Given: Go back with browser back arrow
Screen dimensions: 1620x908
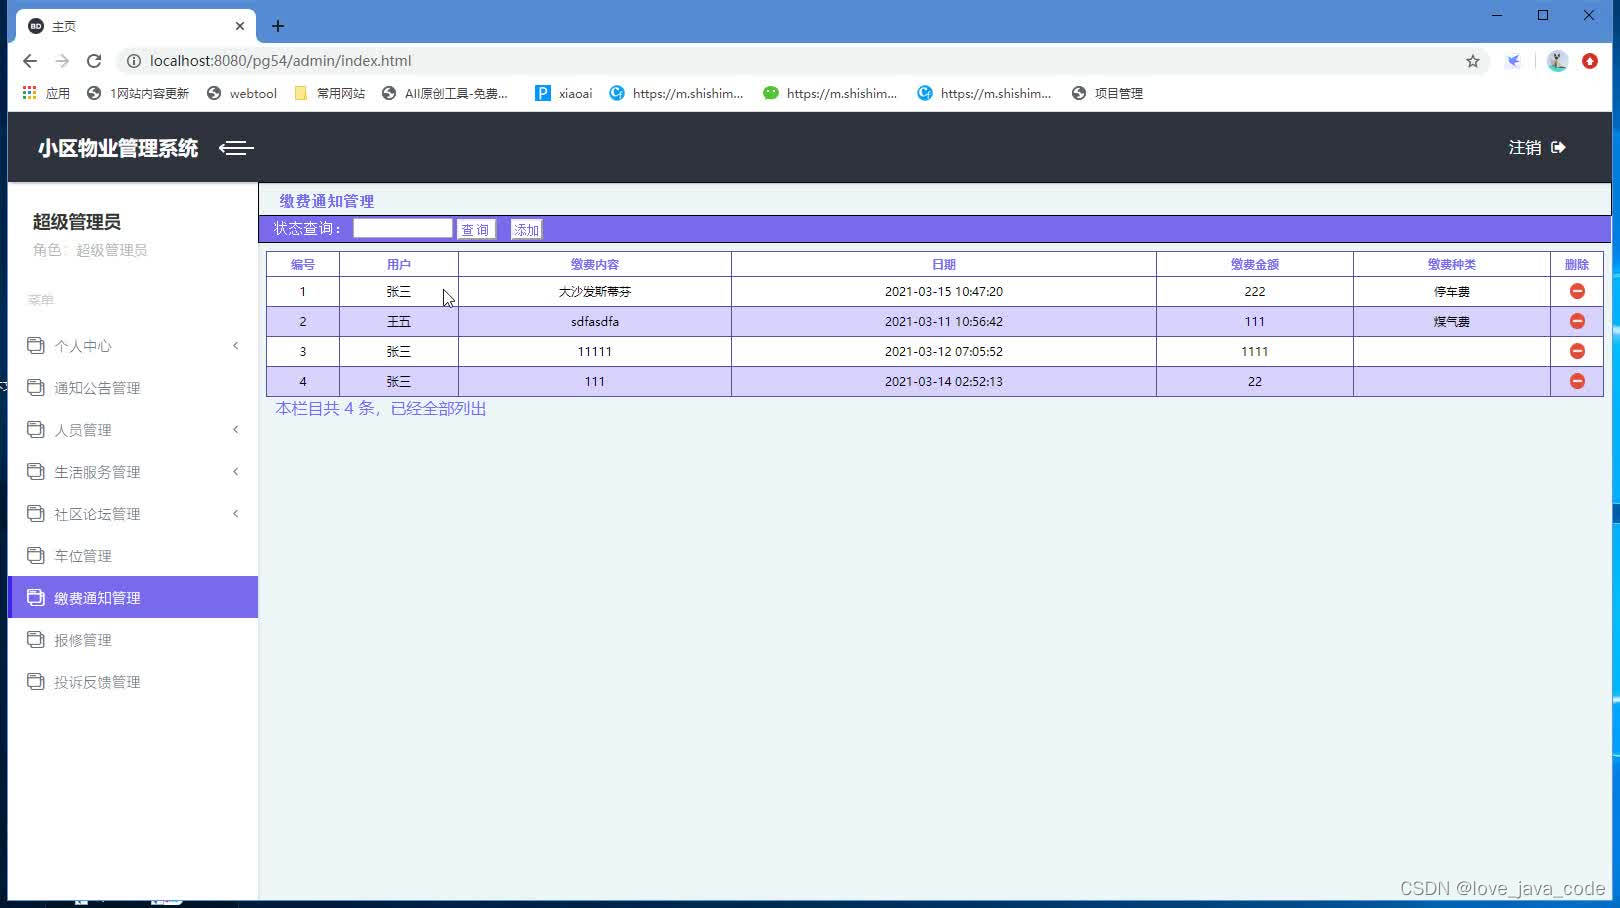Looking at the screenshot, I should pyautogui.click(x=30, y=61).
